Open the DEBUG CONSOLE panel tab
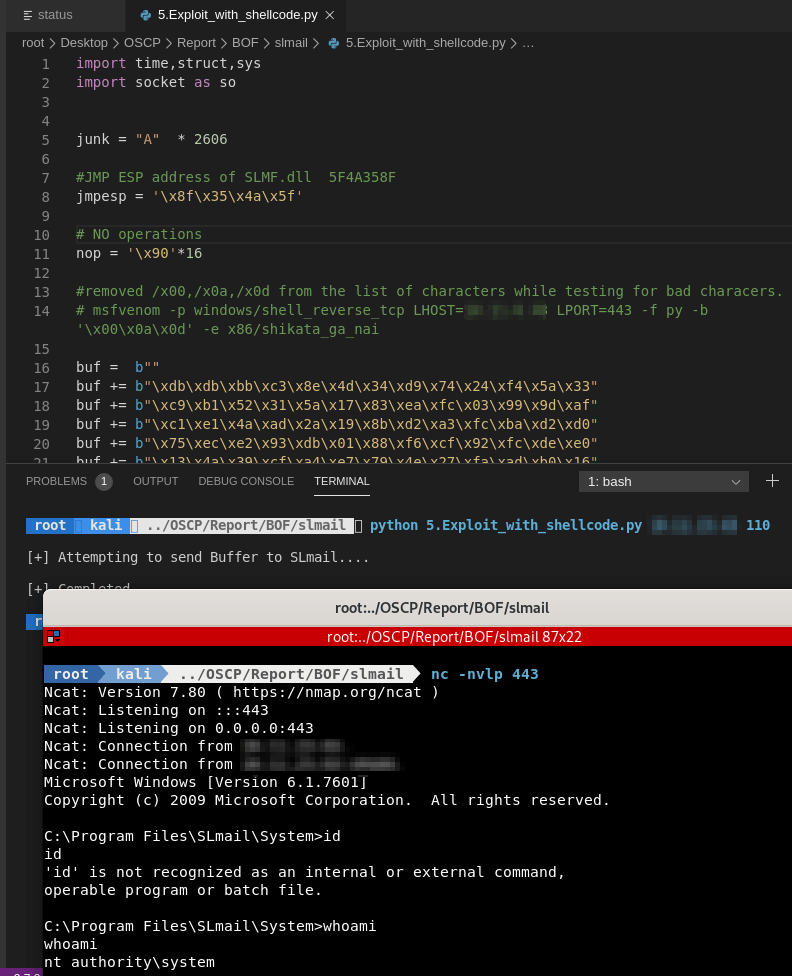 tap(246, 481)
